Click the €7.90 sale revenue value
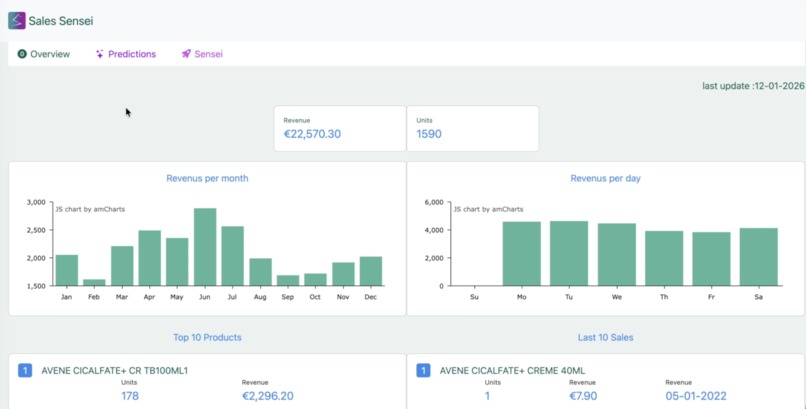Image resolution: width=806 pixels, height=409 pixels. point(582,396)
